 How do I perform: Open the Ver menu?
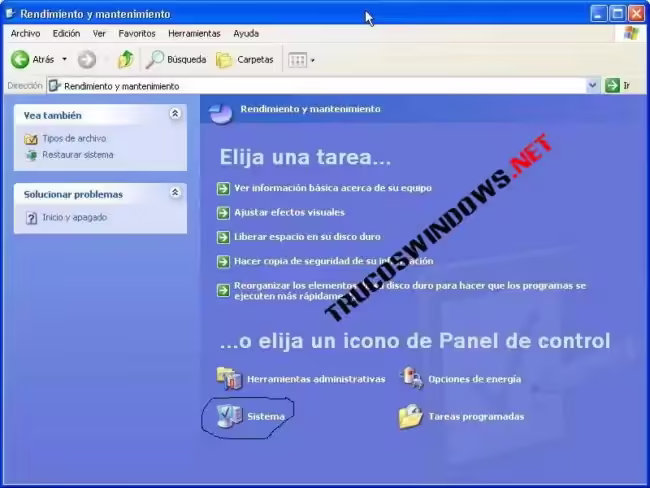(x=99, y=34)
